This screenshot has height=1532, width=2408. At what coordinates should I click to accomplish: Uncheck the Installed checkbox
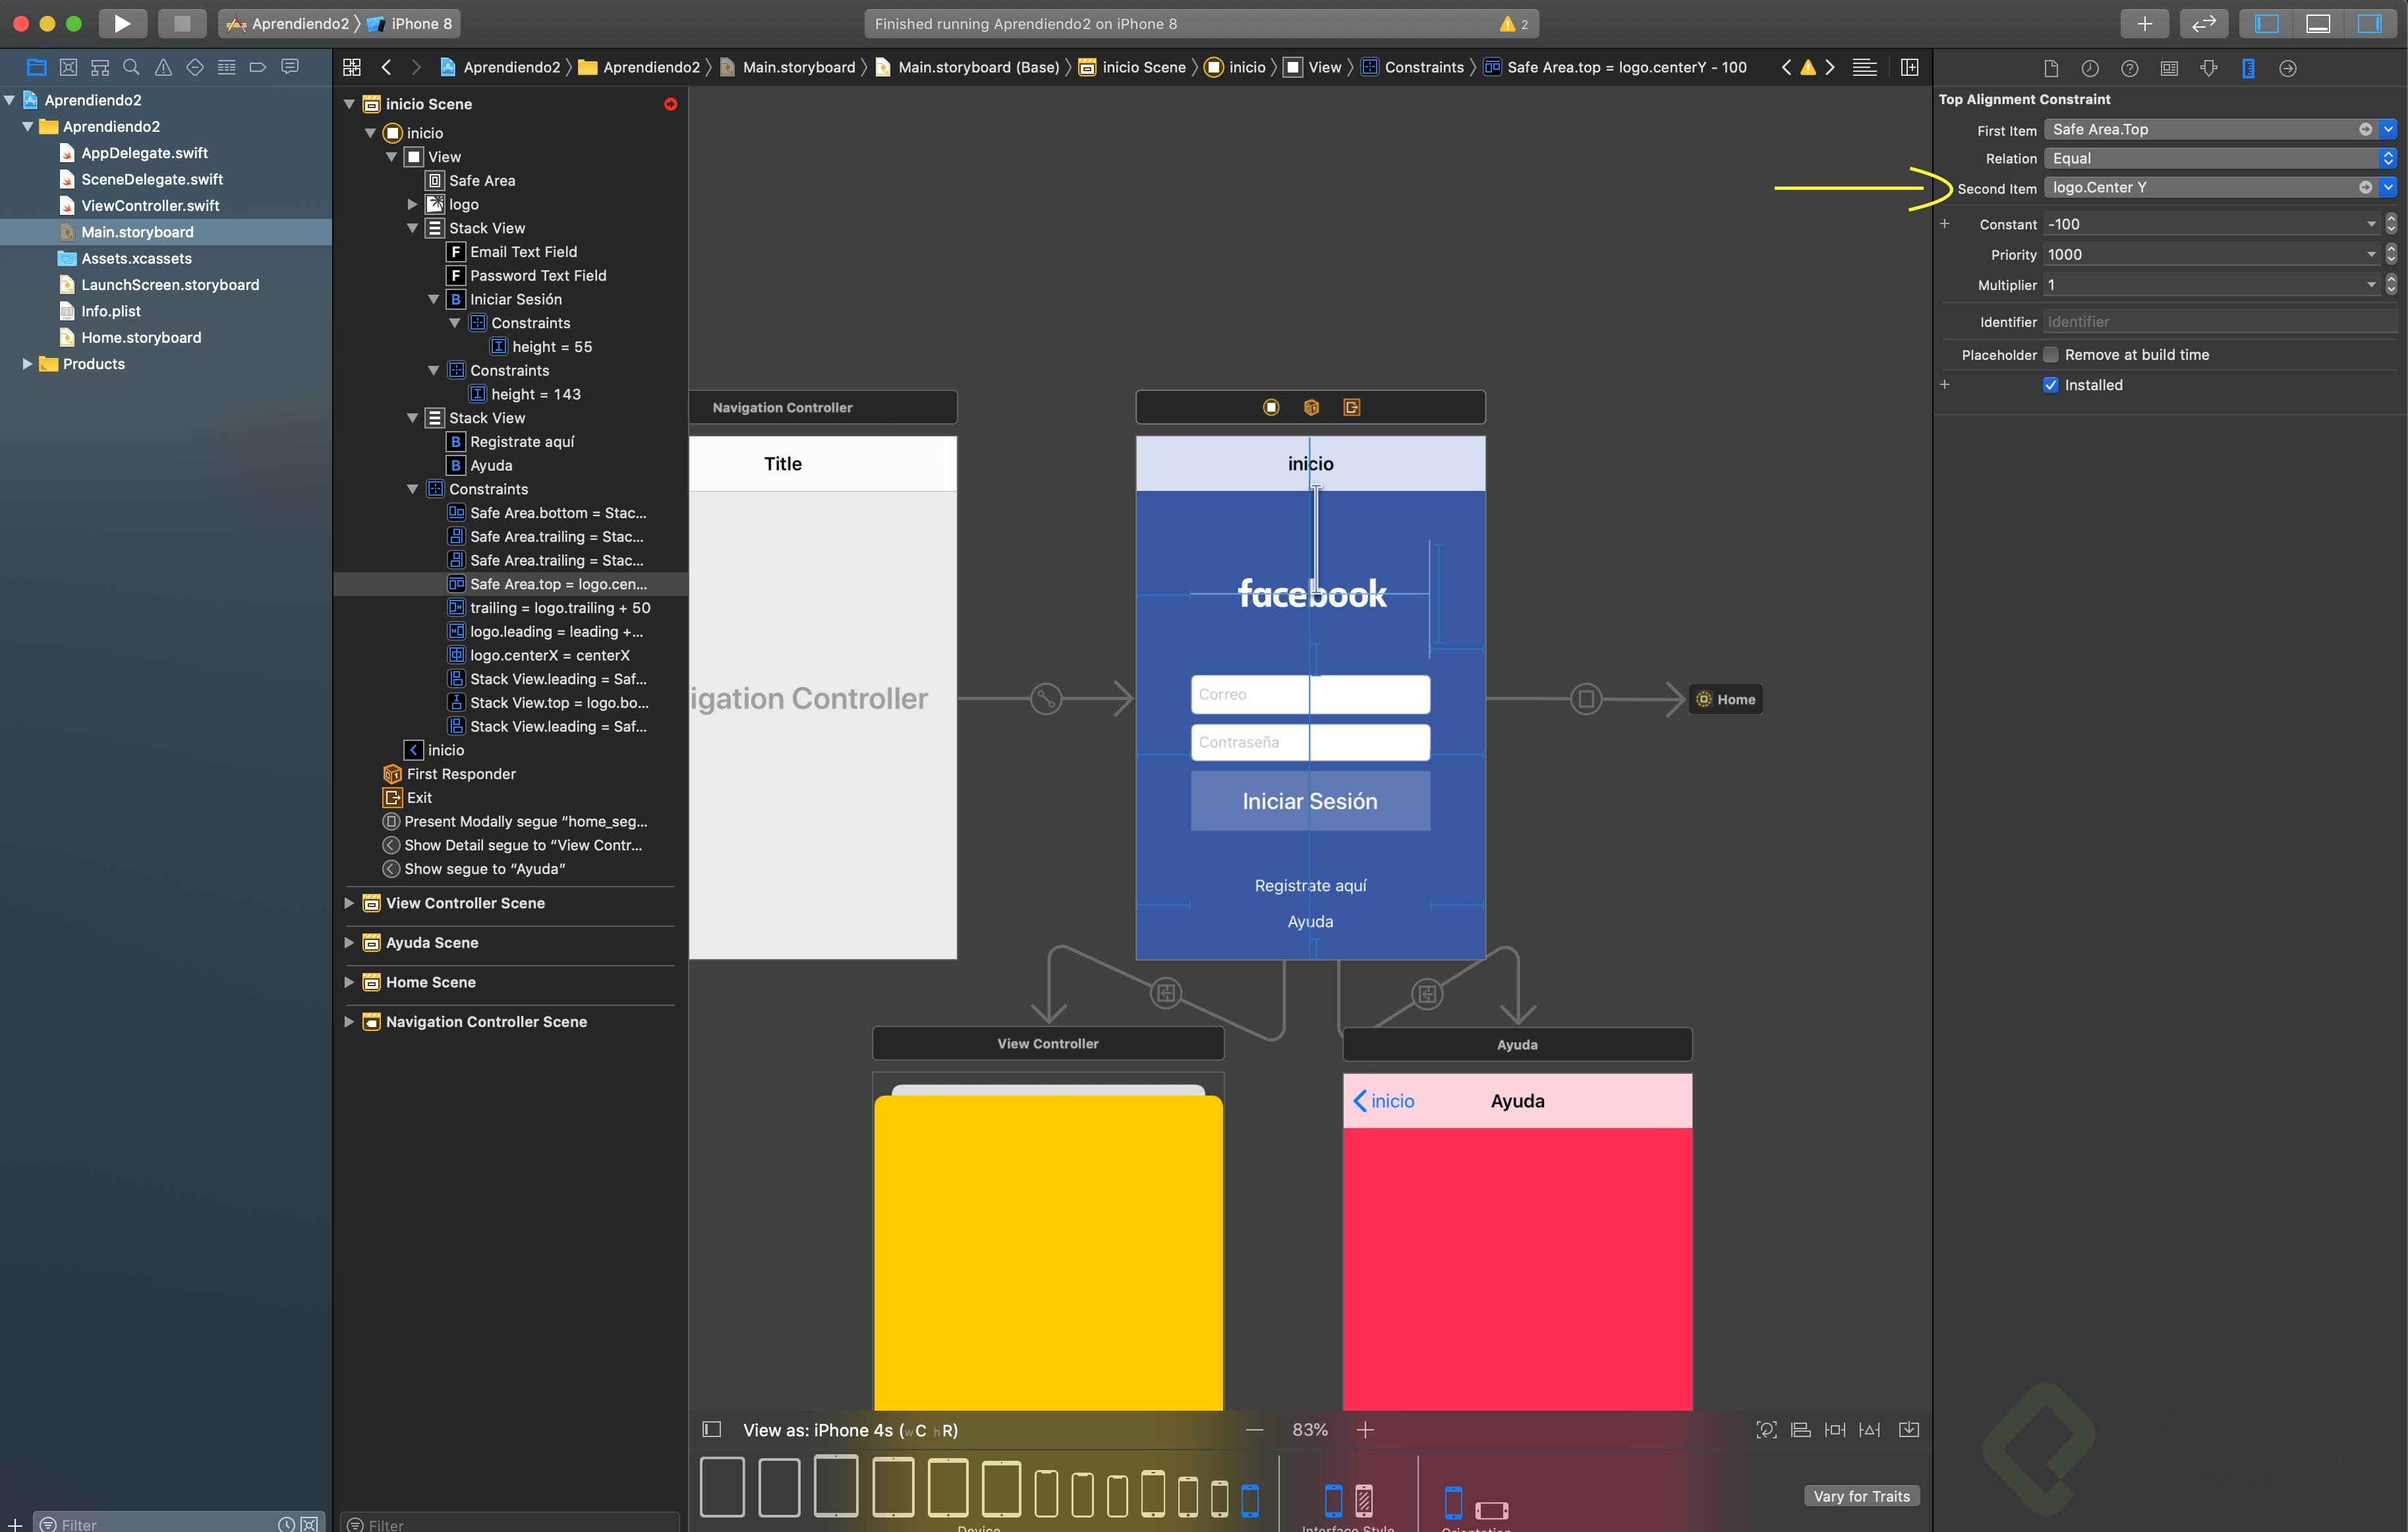2051,385
